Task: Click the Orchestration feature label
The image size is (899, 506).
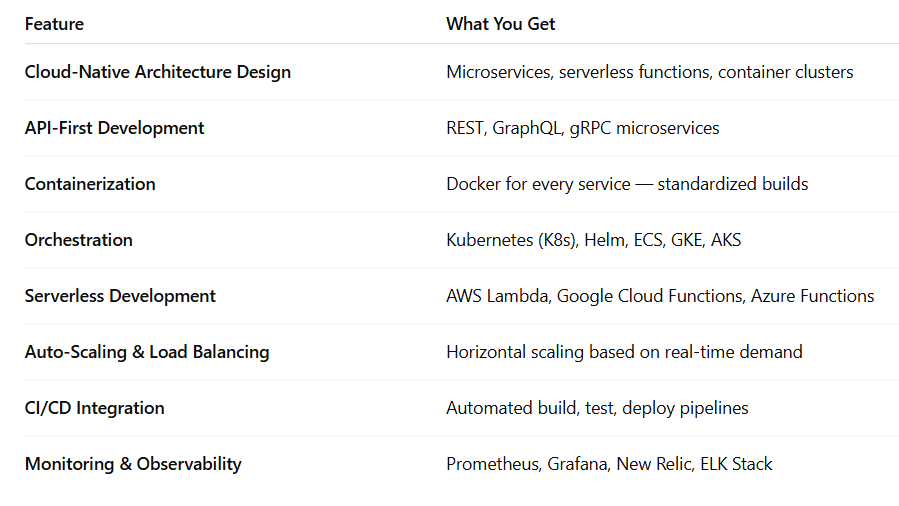Action: tap(78, 240)
